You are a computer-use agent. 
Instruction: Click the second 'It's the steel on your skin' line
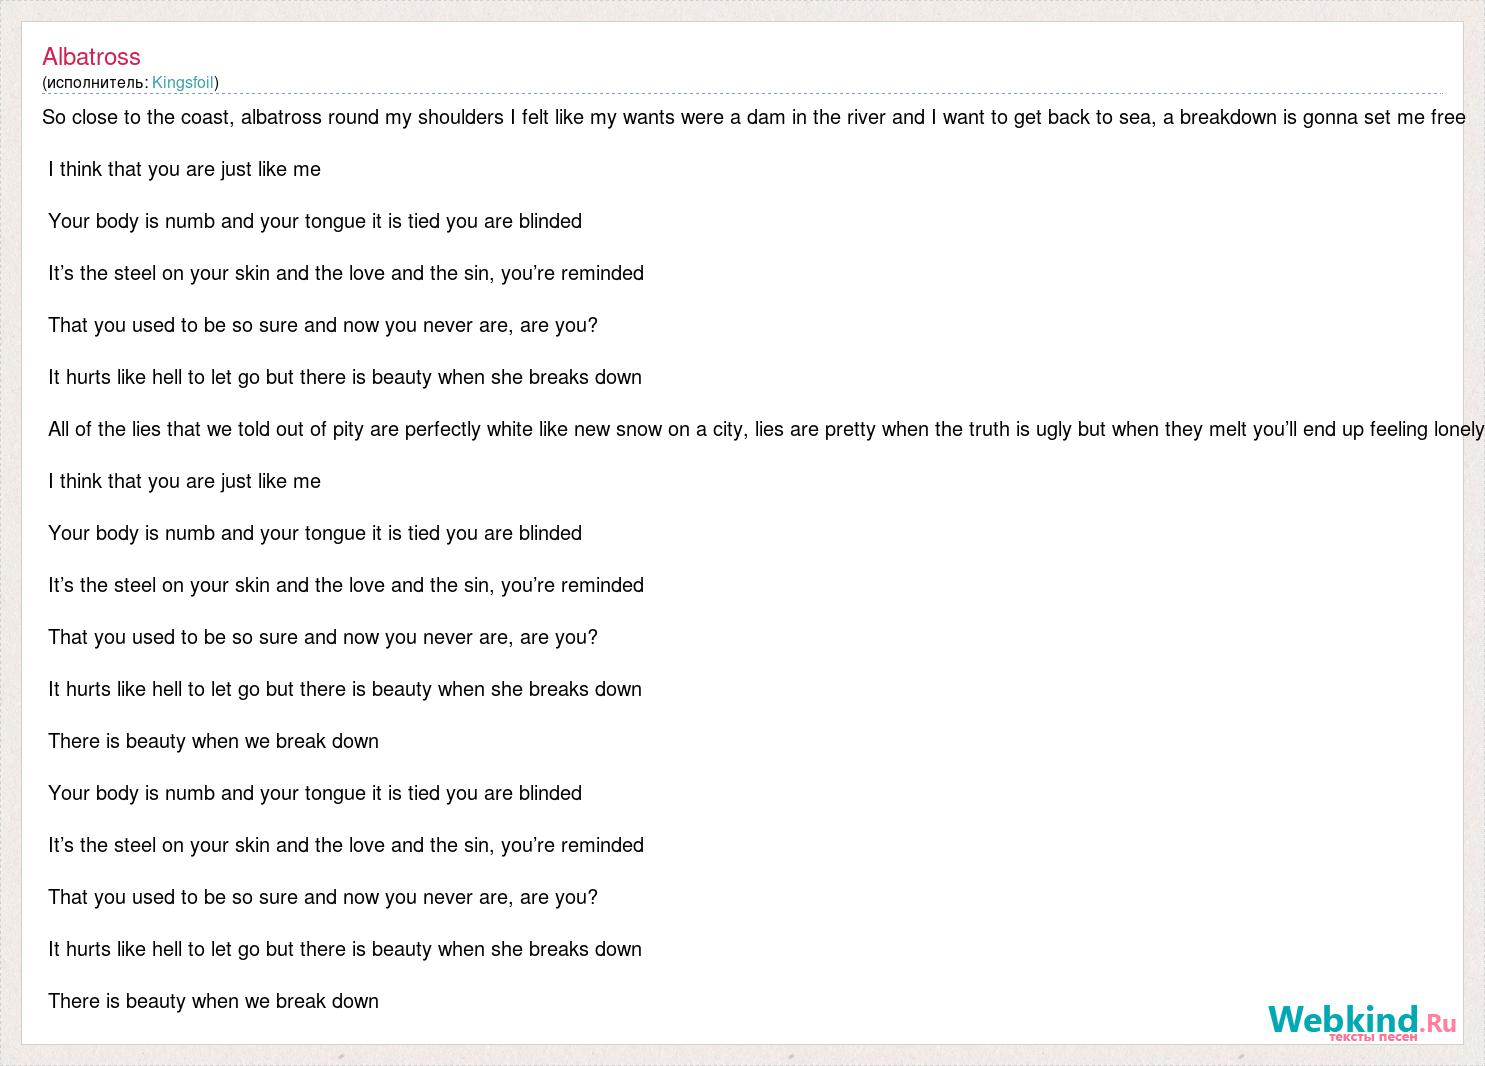click(346, 585)
